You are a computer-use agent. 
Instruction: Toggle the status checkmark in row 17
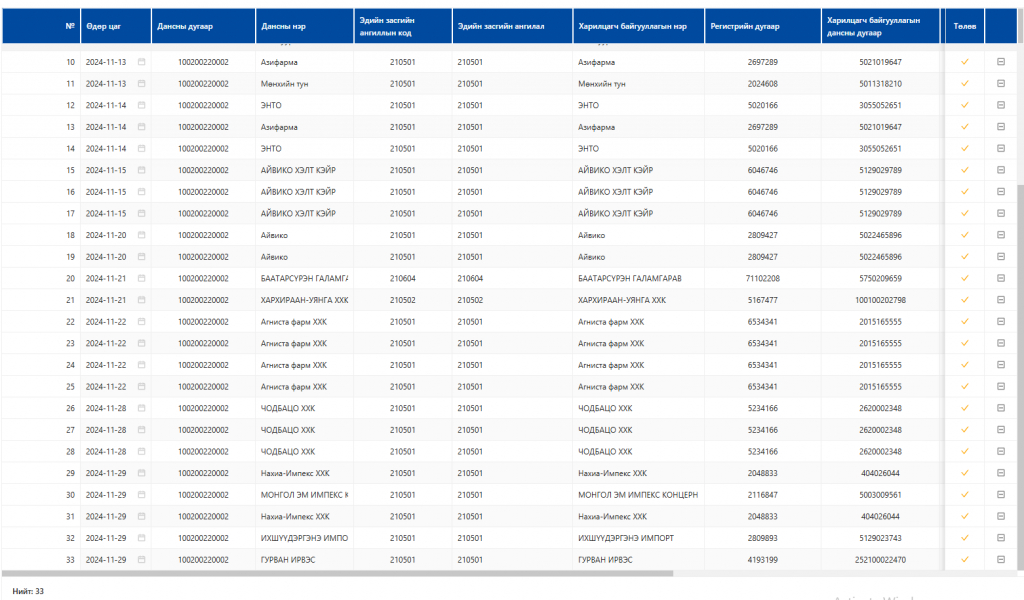click(x=965, y=213)
